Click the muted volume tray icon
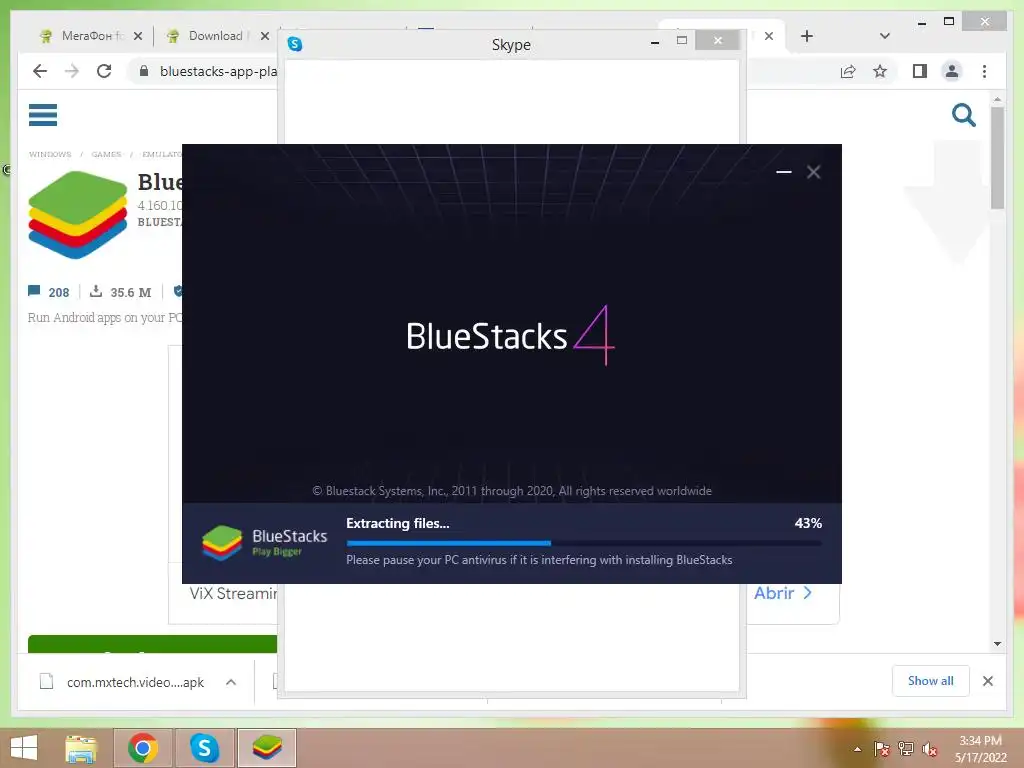 (x=930, y=749)
